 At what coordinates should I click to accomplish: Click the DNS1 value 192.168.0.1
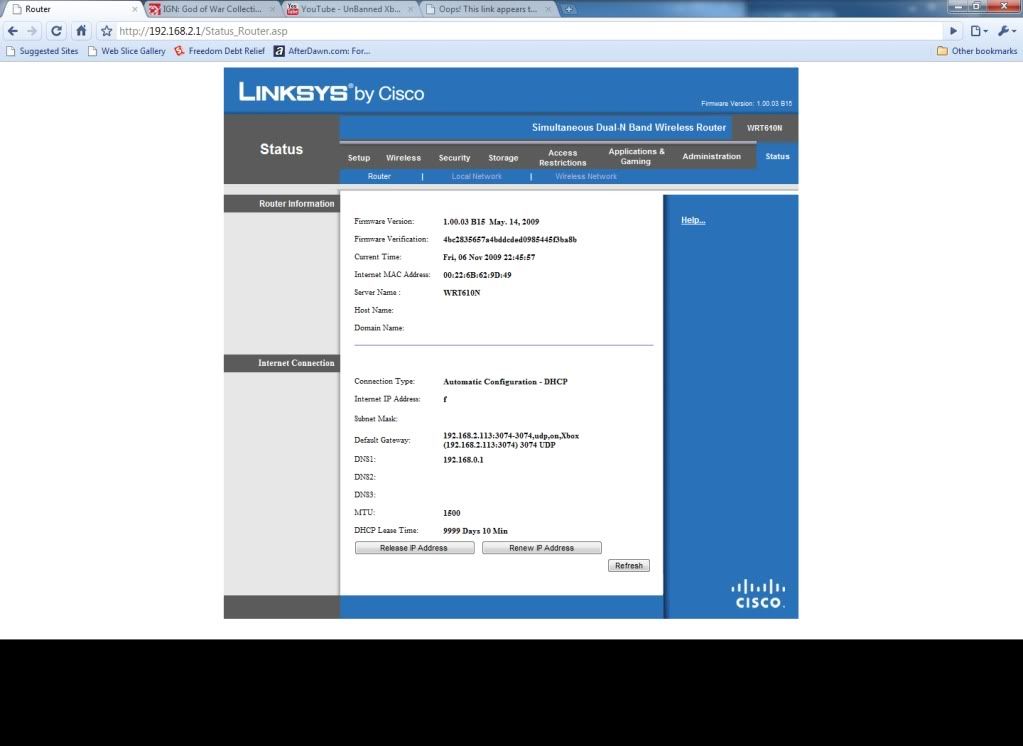463,460
